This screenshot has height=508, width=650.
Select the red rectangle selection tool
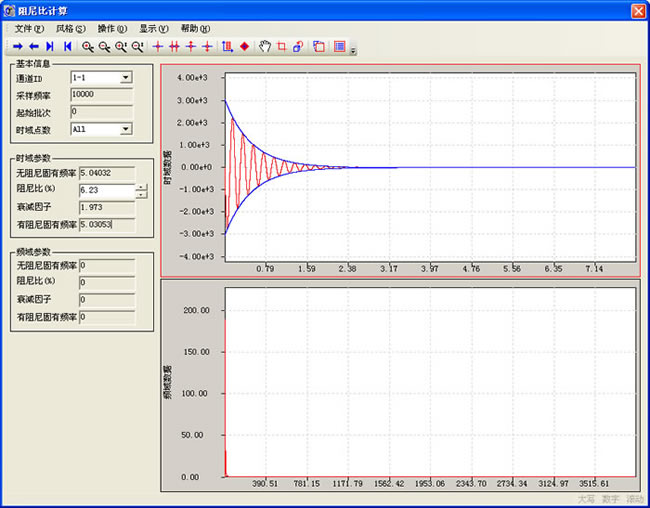281,46
